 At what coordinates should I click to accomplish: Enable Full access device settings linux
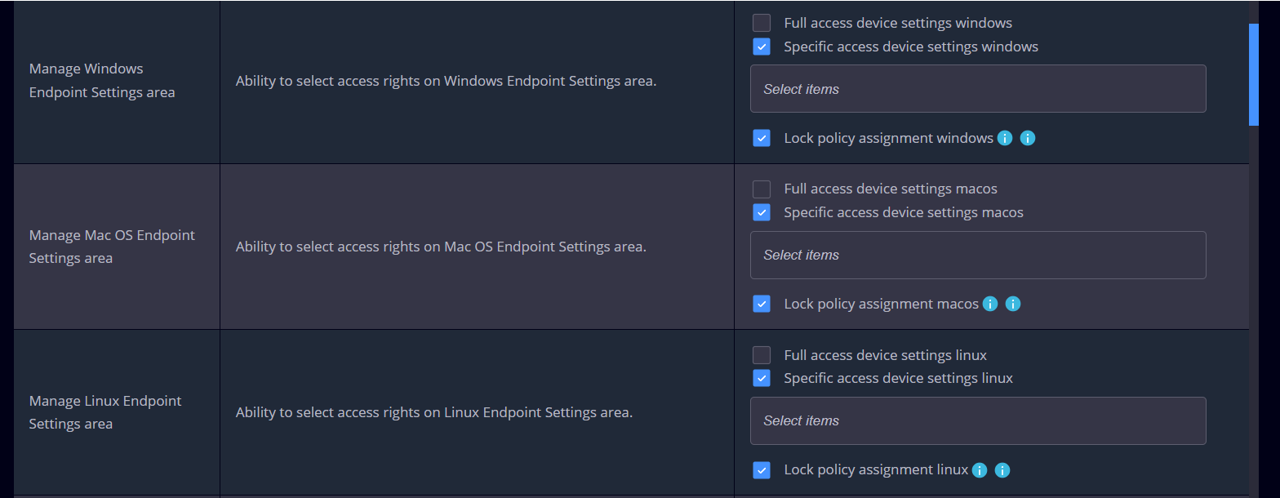coord(762,355)
